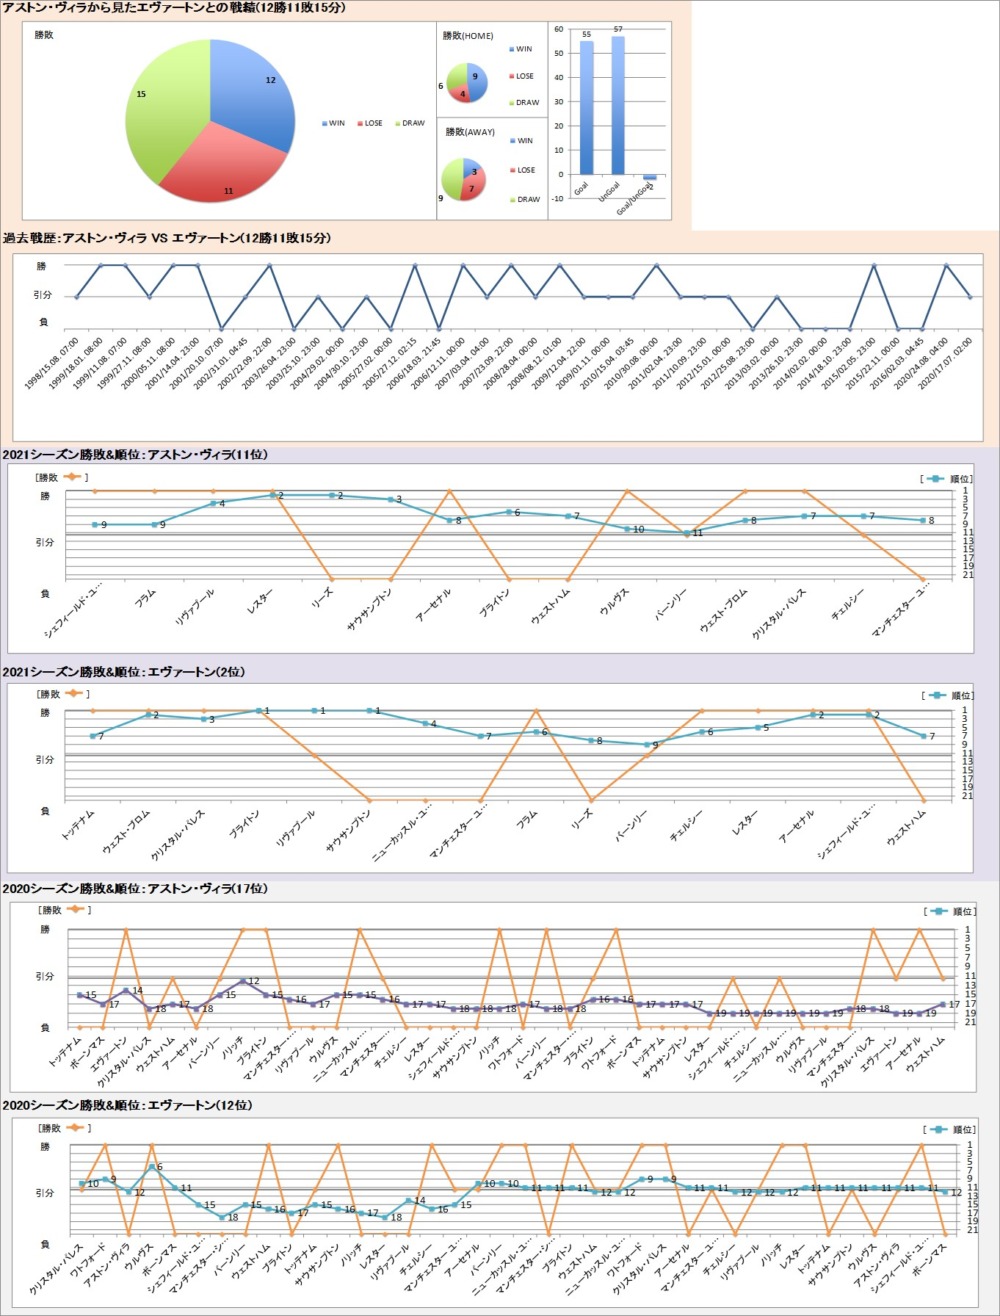This screenshot has width=1000, height=1316.
Task: Click LOSE legend in 勝敗(HOME) chart
Action: click(520, 76)
